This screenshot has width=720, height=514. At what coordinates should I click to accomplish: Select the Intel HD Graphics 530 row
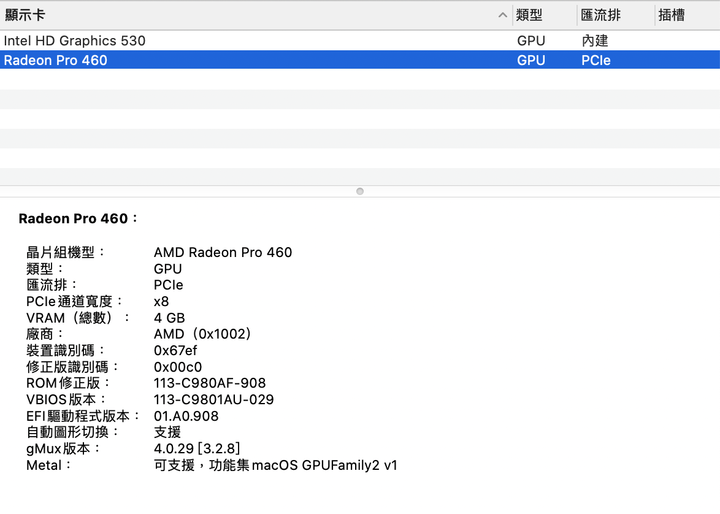pyautogui.click(x=360, y=41)
